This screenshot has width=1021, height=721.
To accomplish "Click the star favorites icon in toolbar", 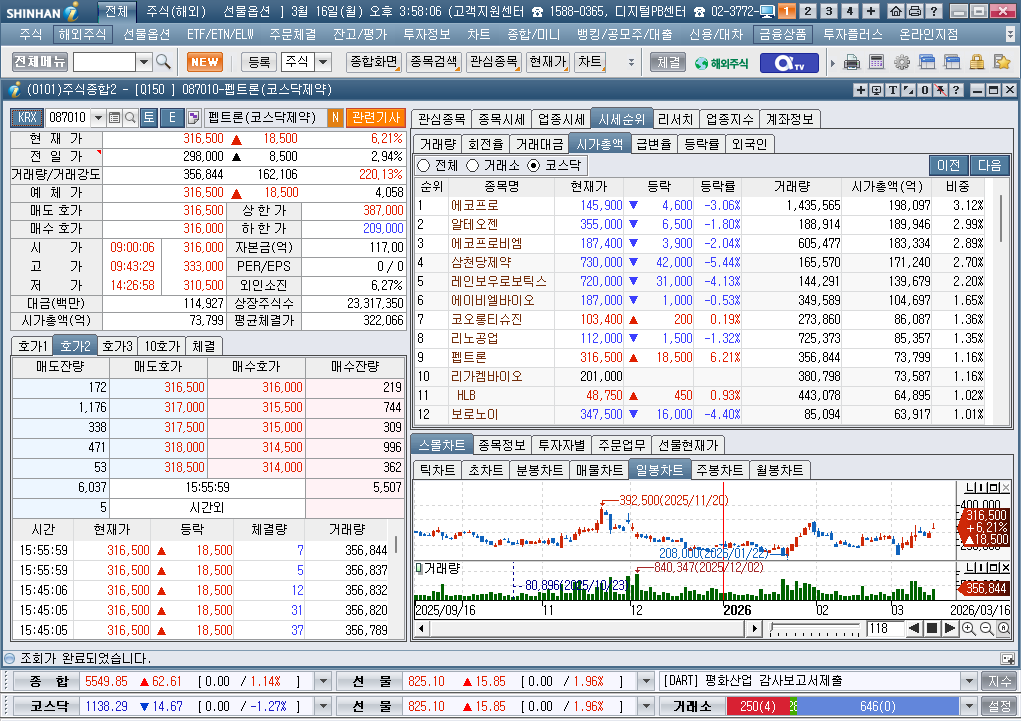I will (1001, 63).
